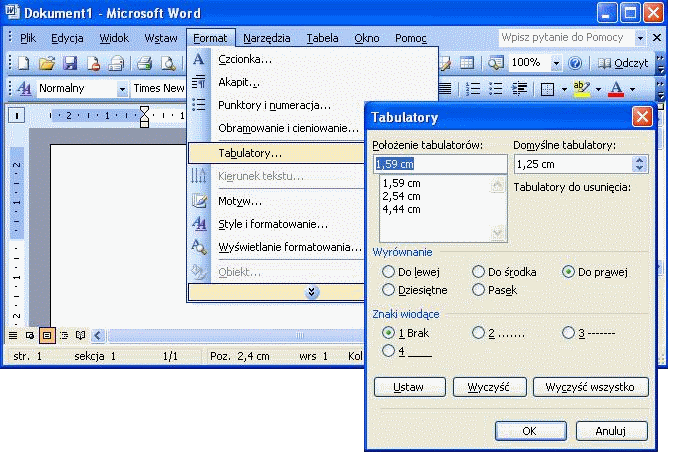Open the Normalny style dropdown arrow
675x457 pixels.
122,89
